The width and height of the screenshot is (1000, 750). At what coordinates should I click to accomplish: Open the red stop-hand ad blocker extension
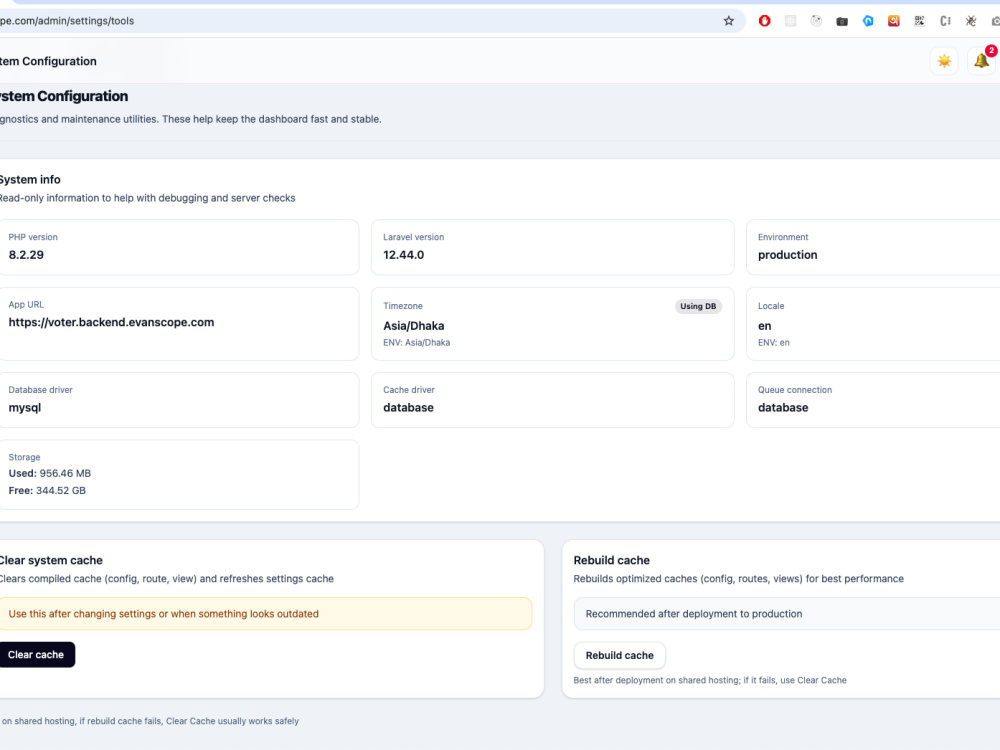tap(764, 21)
